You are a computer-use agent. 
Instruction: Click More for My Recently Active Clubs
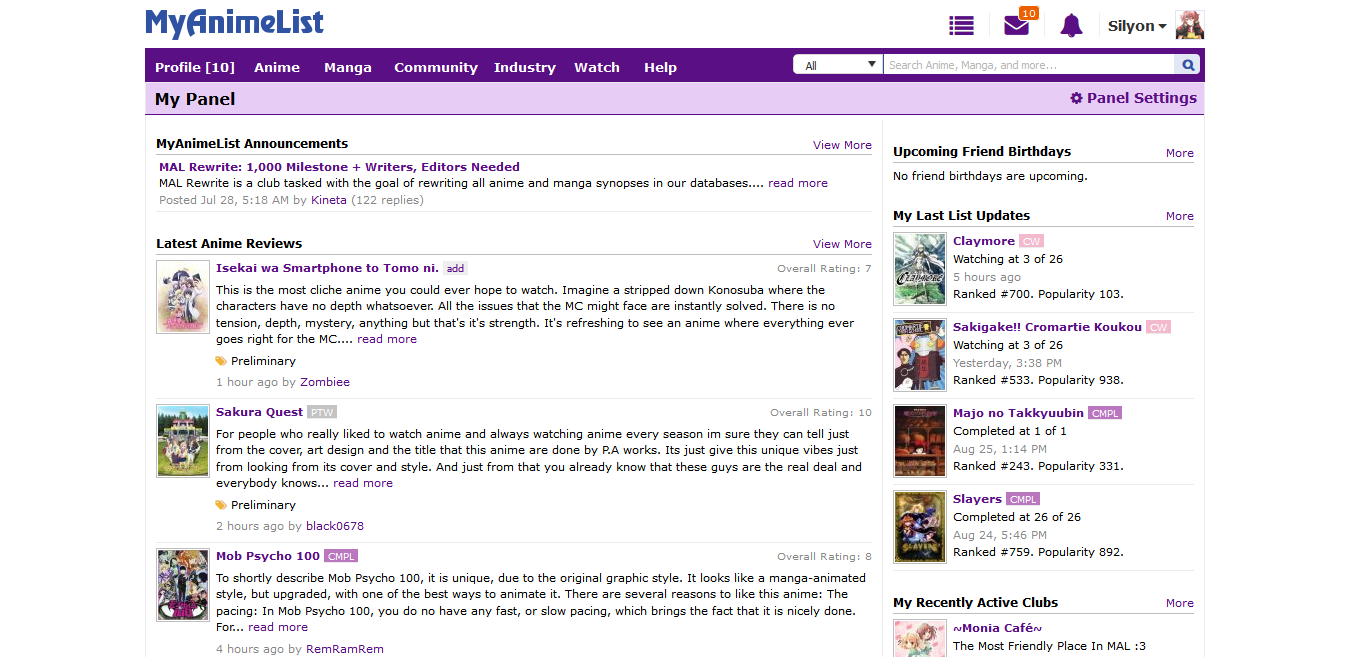[x=1180, y=603]
